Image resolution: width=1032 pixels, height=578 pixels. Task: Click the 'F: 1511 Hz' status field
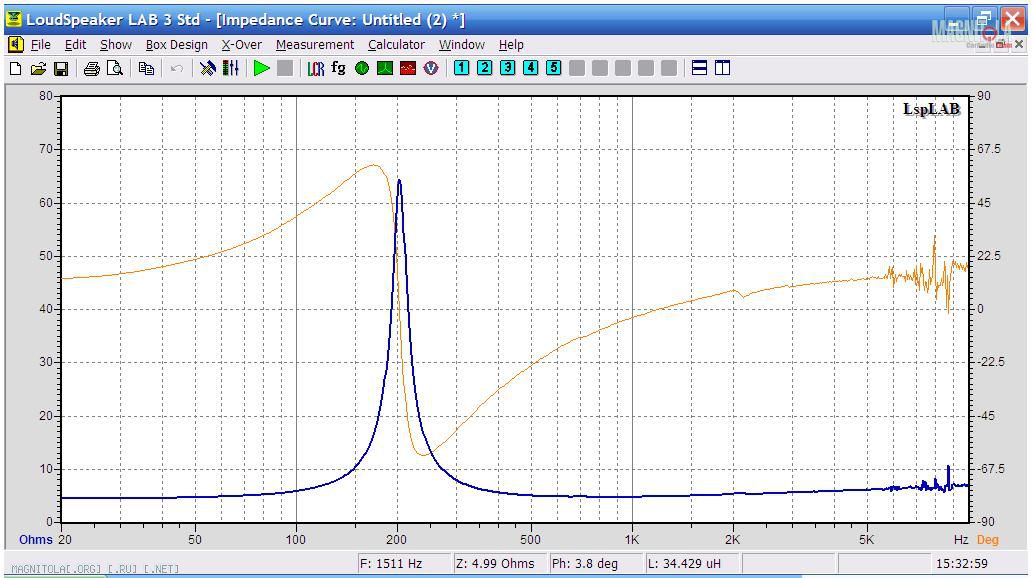point(403,564)
